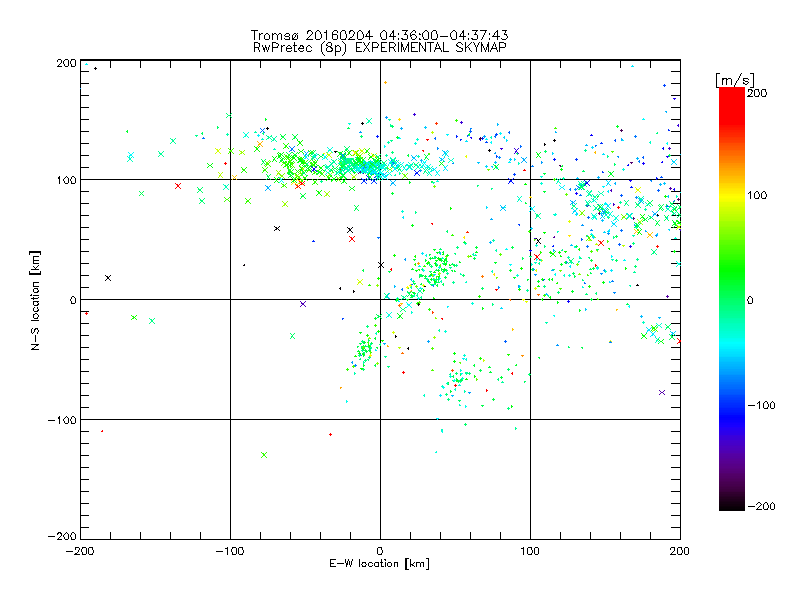Click the Tromsø date and time title
This screenshot has height=600, width=800.
pos(379,35)
